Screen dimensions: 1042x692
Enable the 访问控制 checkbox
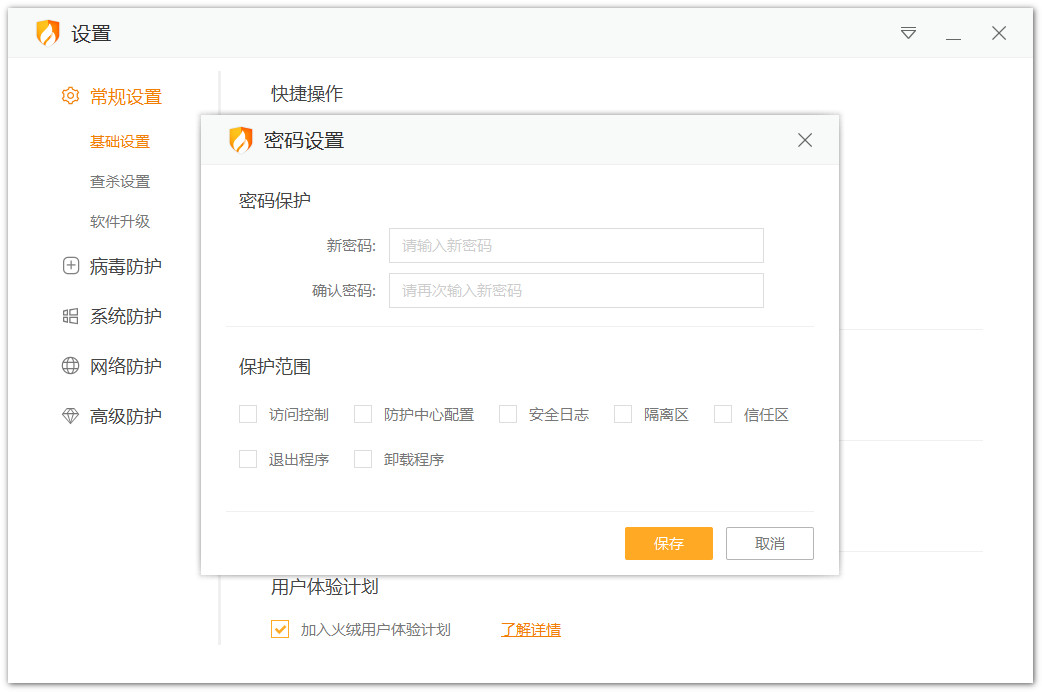point(248,414)
